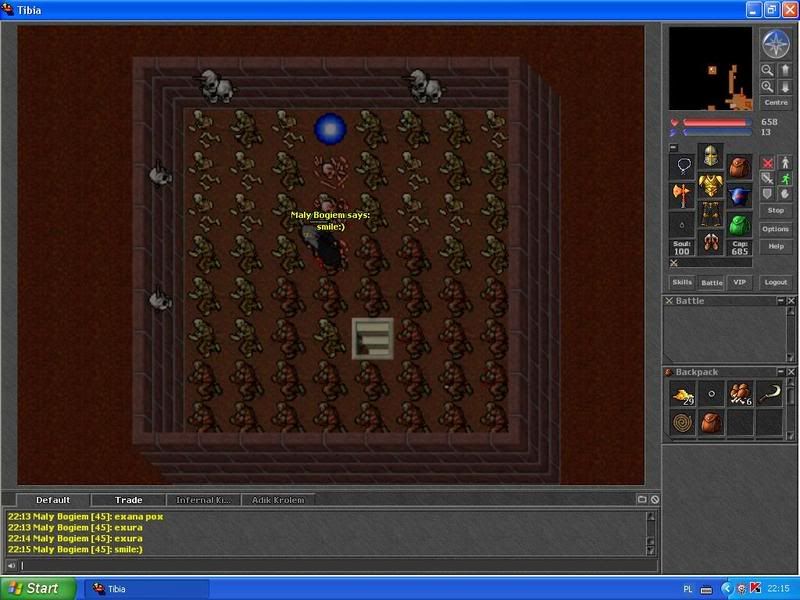
Task: Minimize the Battle panel
Action: click(x=781, y=301)
